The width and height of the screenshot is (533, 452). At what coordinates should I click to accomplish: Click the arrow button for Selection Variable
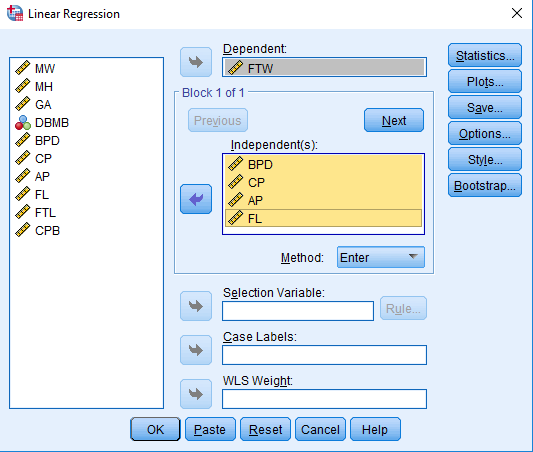196,306
